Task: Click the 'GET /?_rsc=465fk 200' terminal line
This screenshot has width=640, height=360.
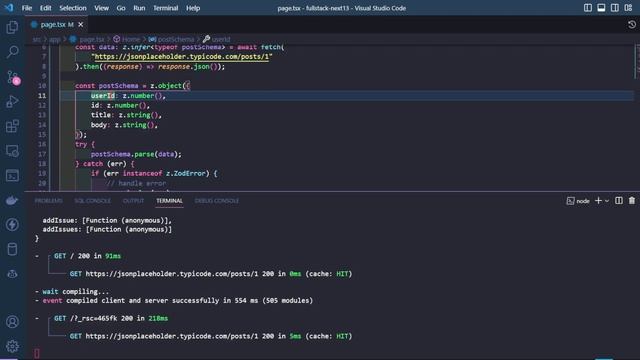Action: pyautogui.click(x=111, y=318)
